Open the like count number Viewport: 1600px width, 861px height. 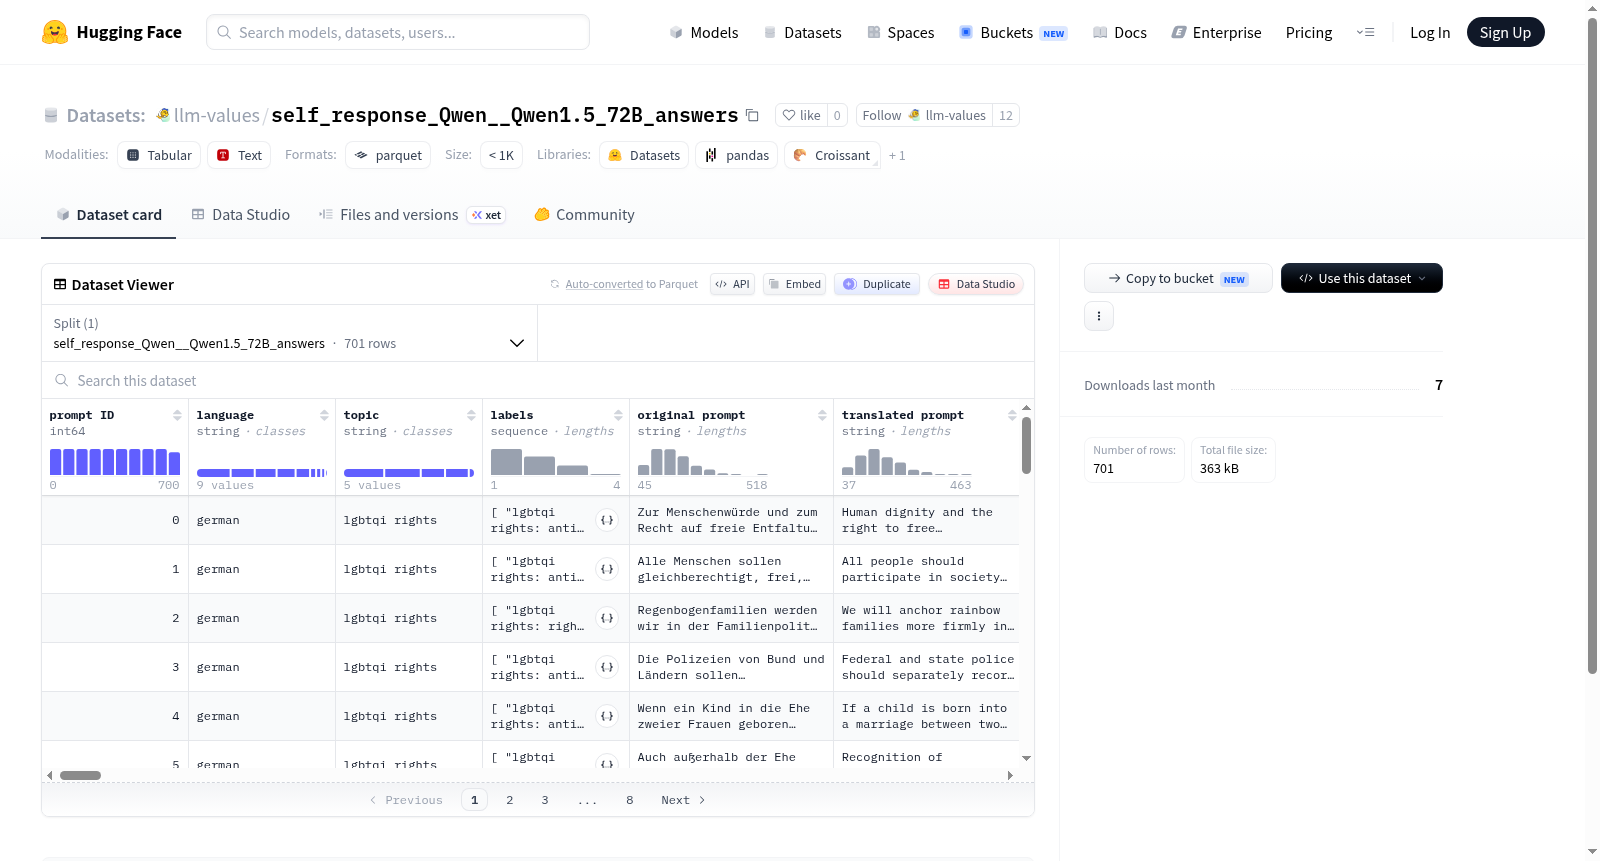click(837, 116)
